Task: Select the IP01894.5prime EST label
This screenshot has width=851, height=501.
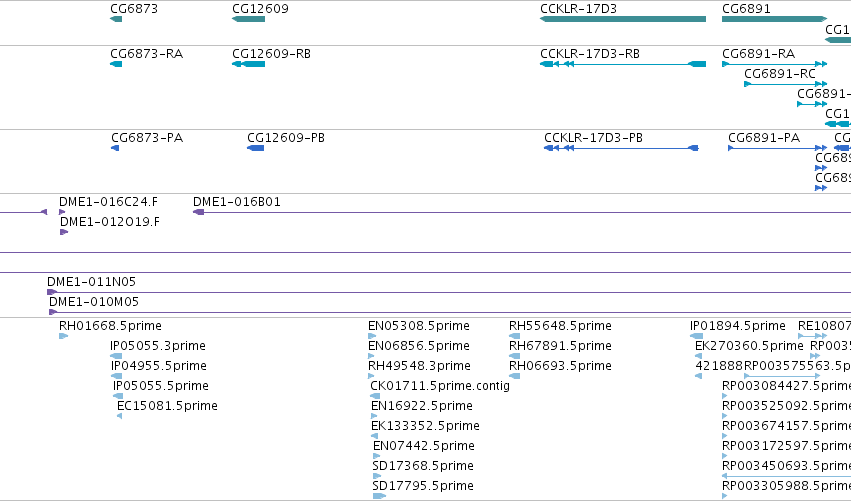Action: coord(738,326)
